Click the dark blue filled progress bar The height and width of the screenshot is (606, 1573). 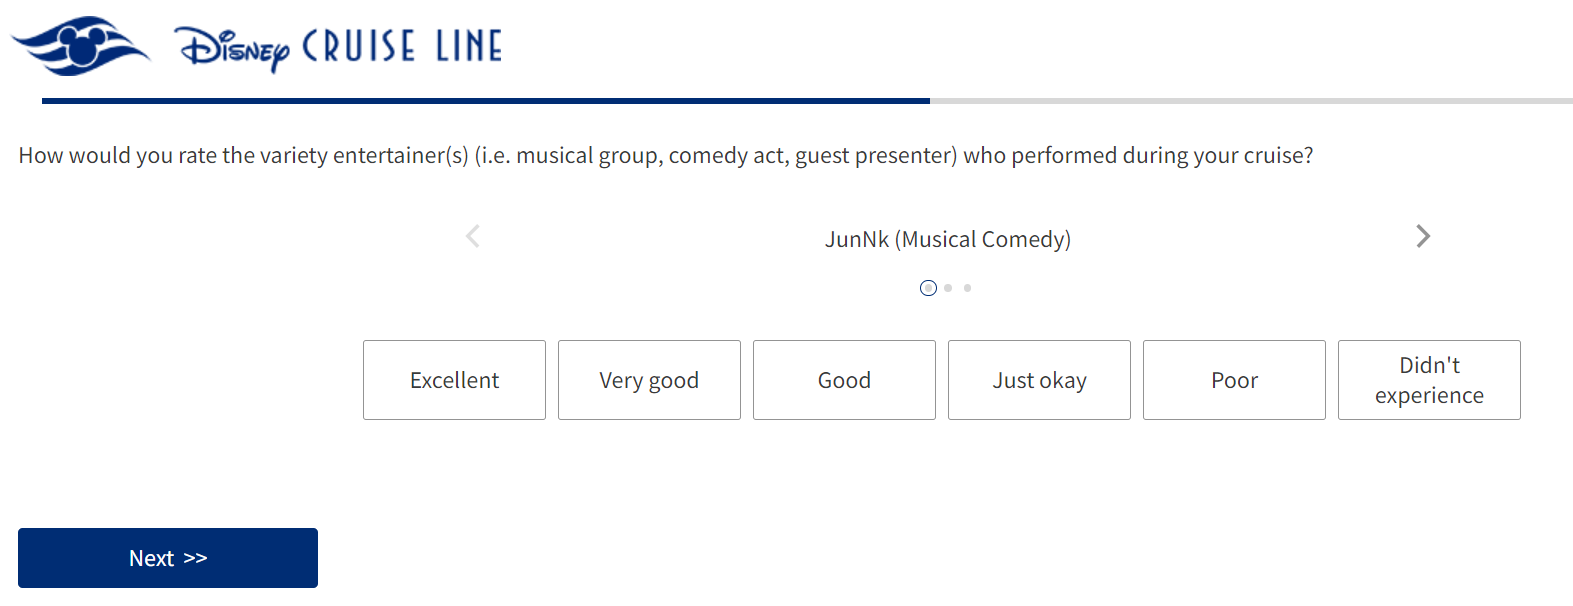coord(485,101)
